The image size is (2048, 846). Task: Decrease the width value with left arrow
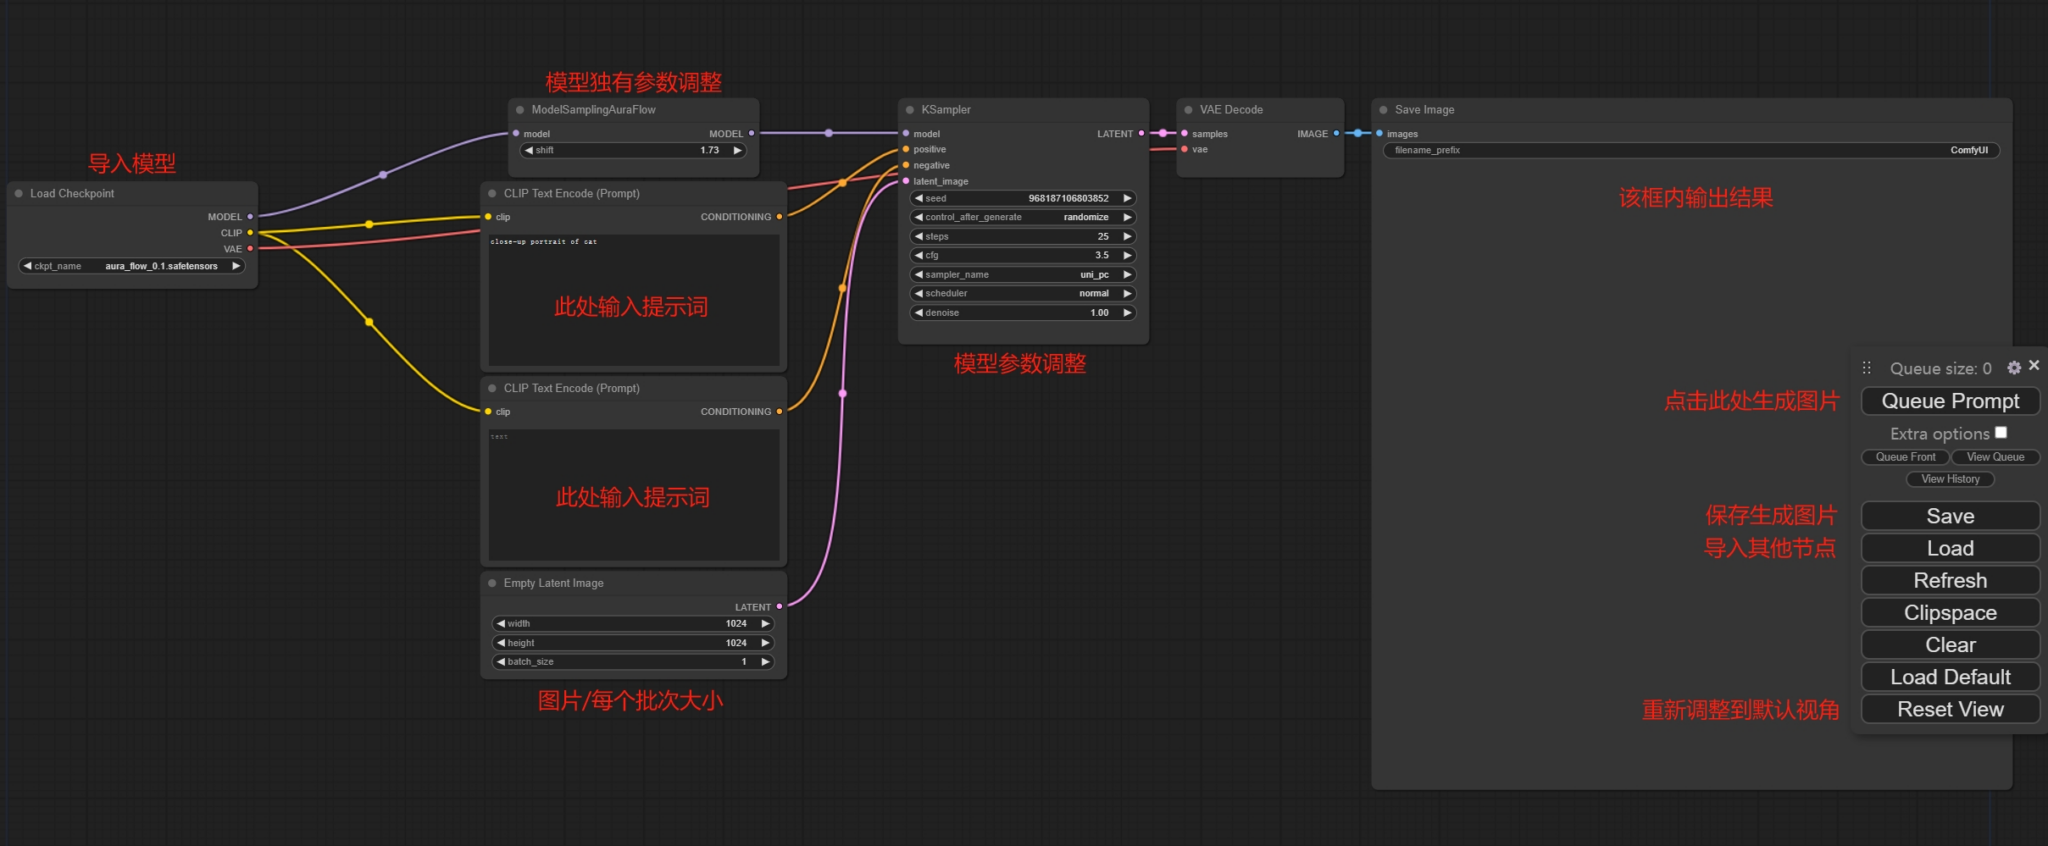pyautogui.click(x=501, y=624)
